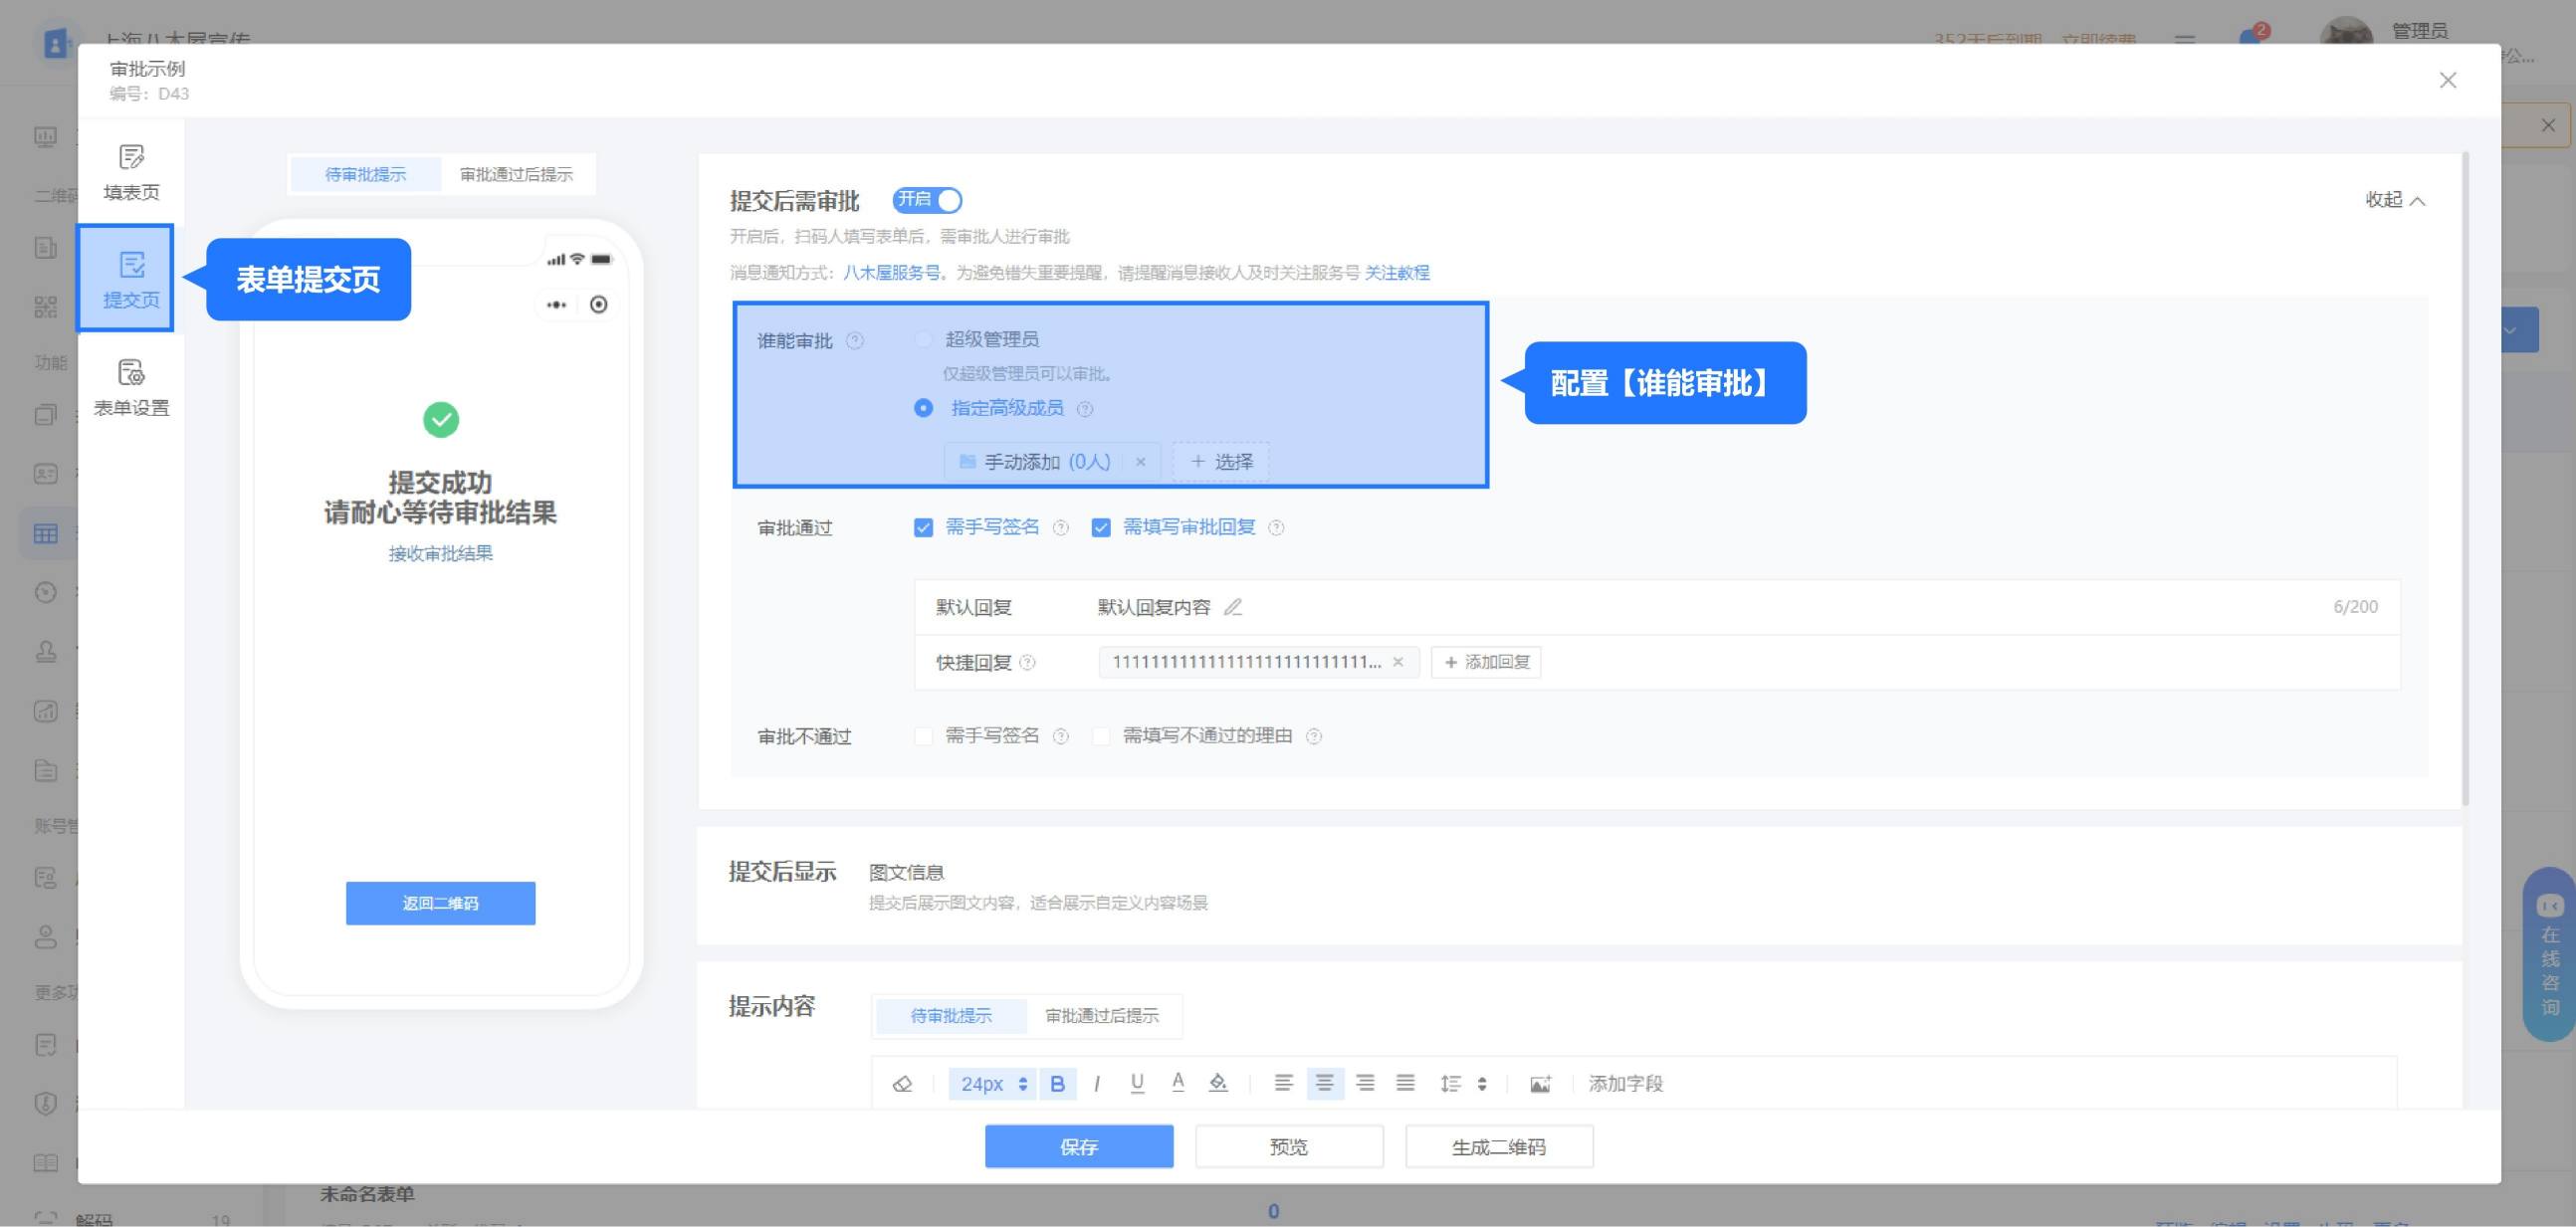Open the 填表页 section
Image resolution: width=2576 pixels, height=1227 pixels.
click(131, 172)
